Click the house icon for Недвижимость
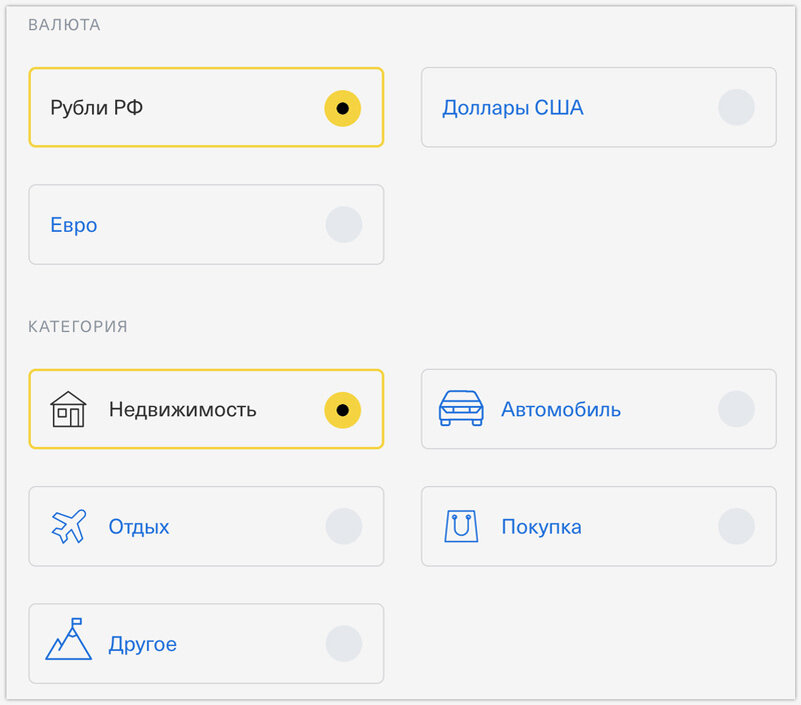 pyautogui.click(x=68, y=409)
